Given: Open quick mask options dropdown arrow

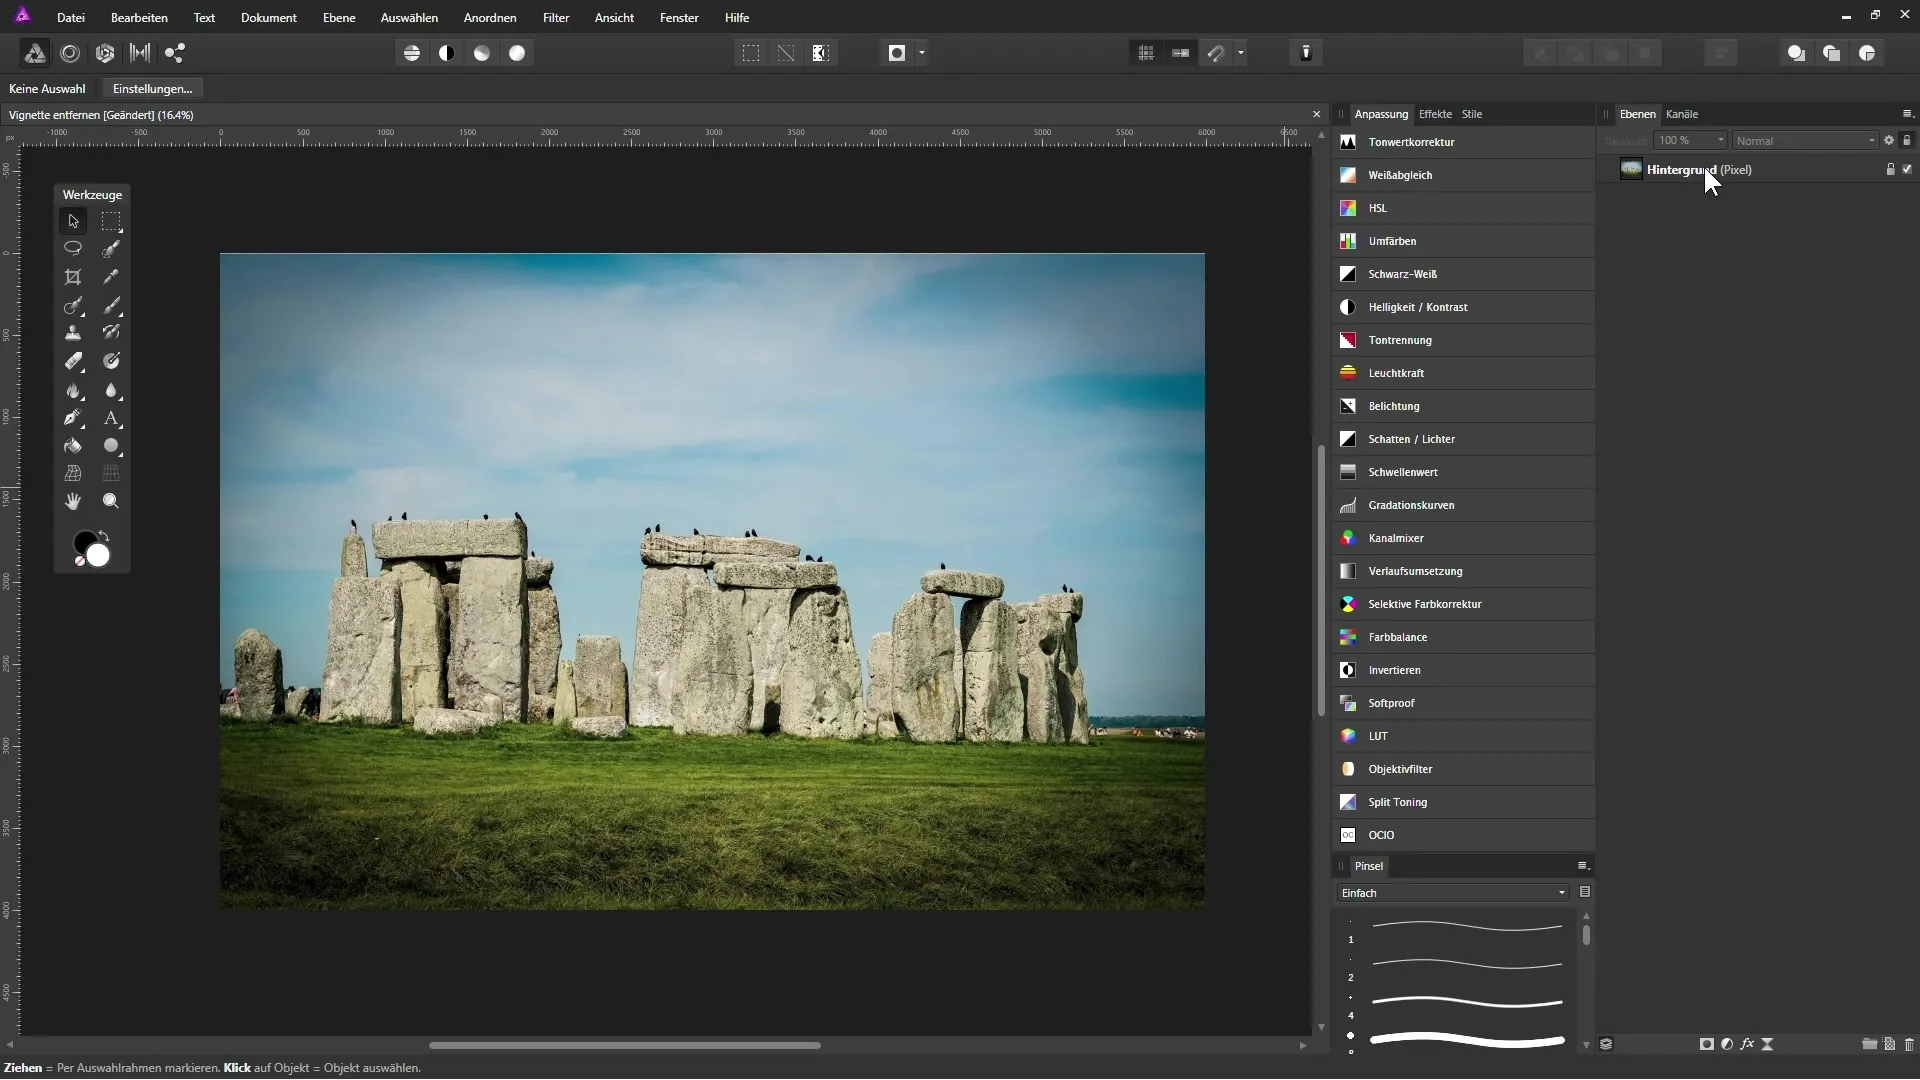Looking at the screenshot, I should 922,53.
